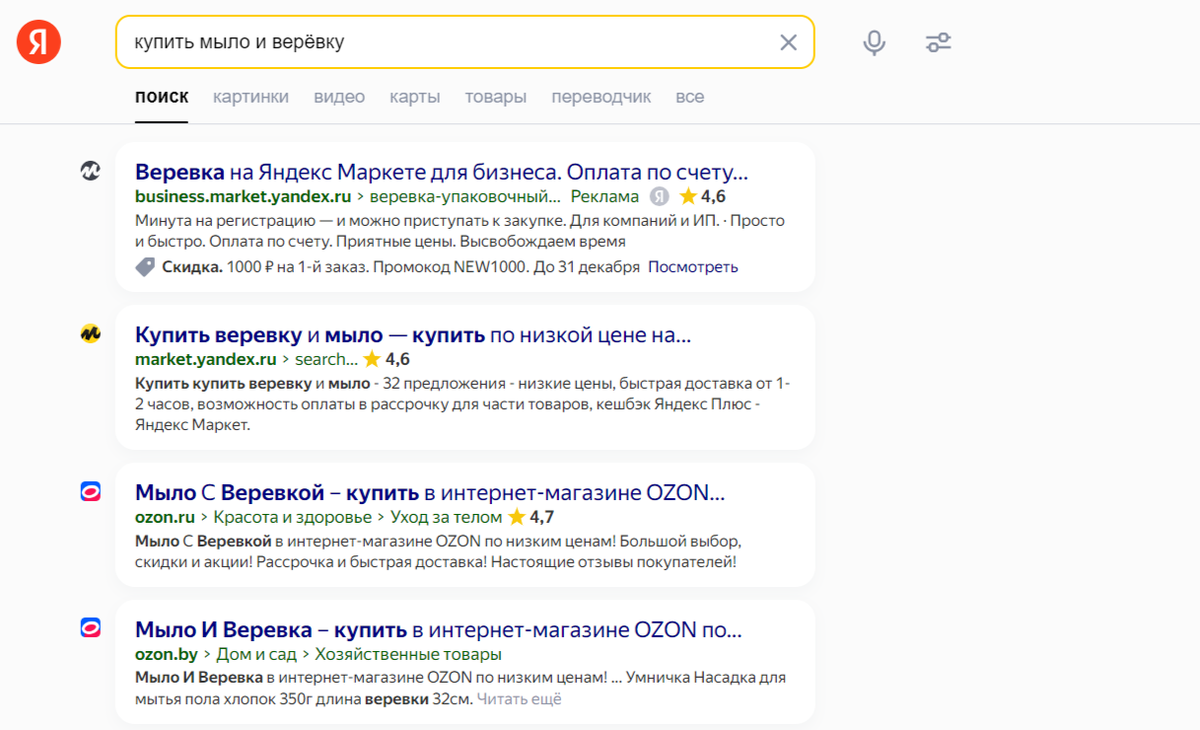Image resolution: width=1200 pixels, height=730 pixels.
Task: Open Мыло С Веревкой OZON result
Action: (430, 493)
